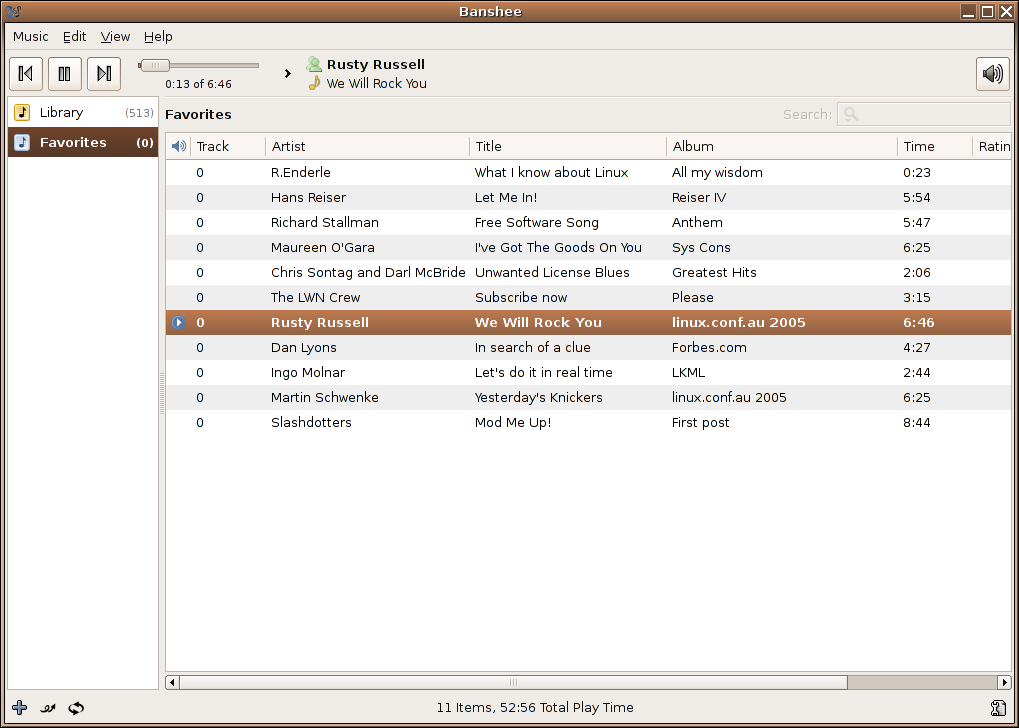Select Library in the sidebar
Viewport: 1019px width, 728px height.
click(61, 113)
